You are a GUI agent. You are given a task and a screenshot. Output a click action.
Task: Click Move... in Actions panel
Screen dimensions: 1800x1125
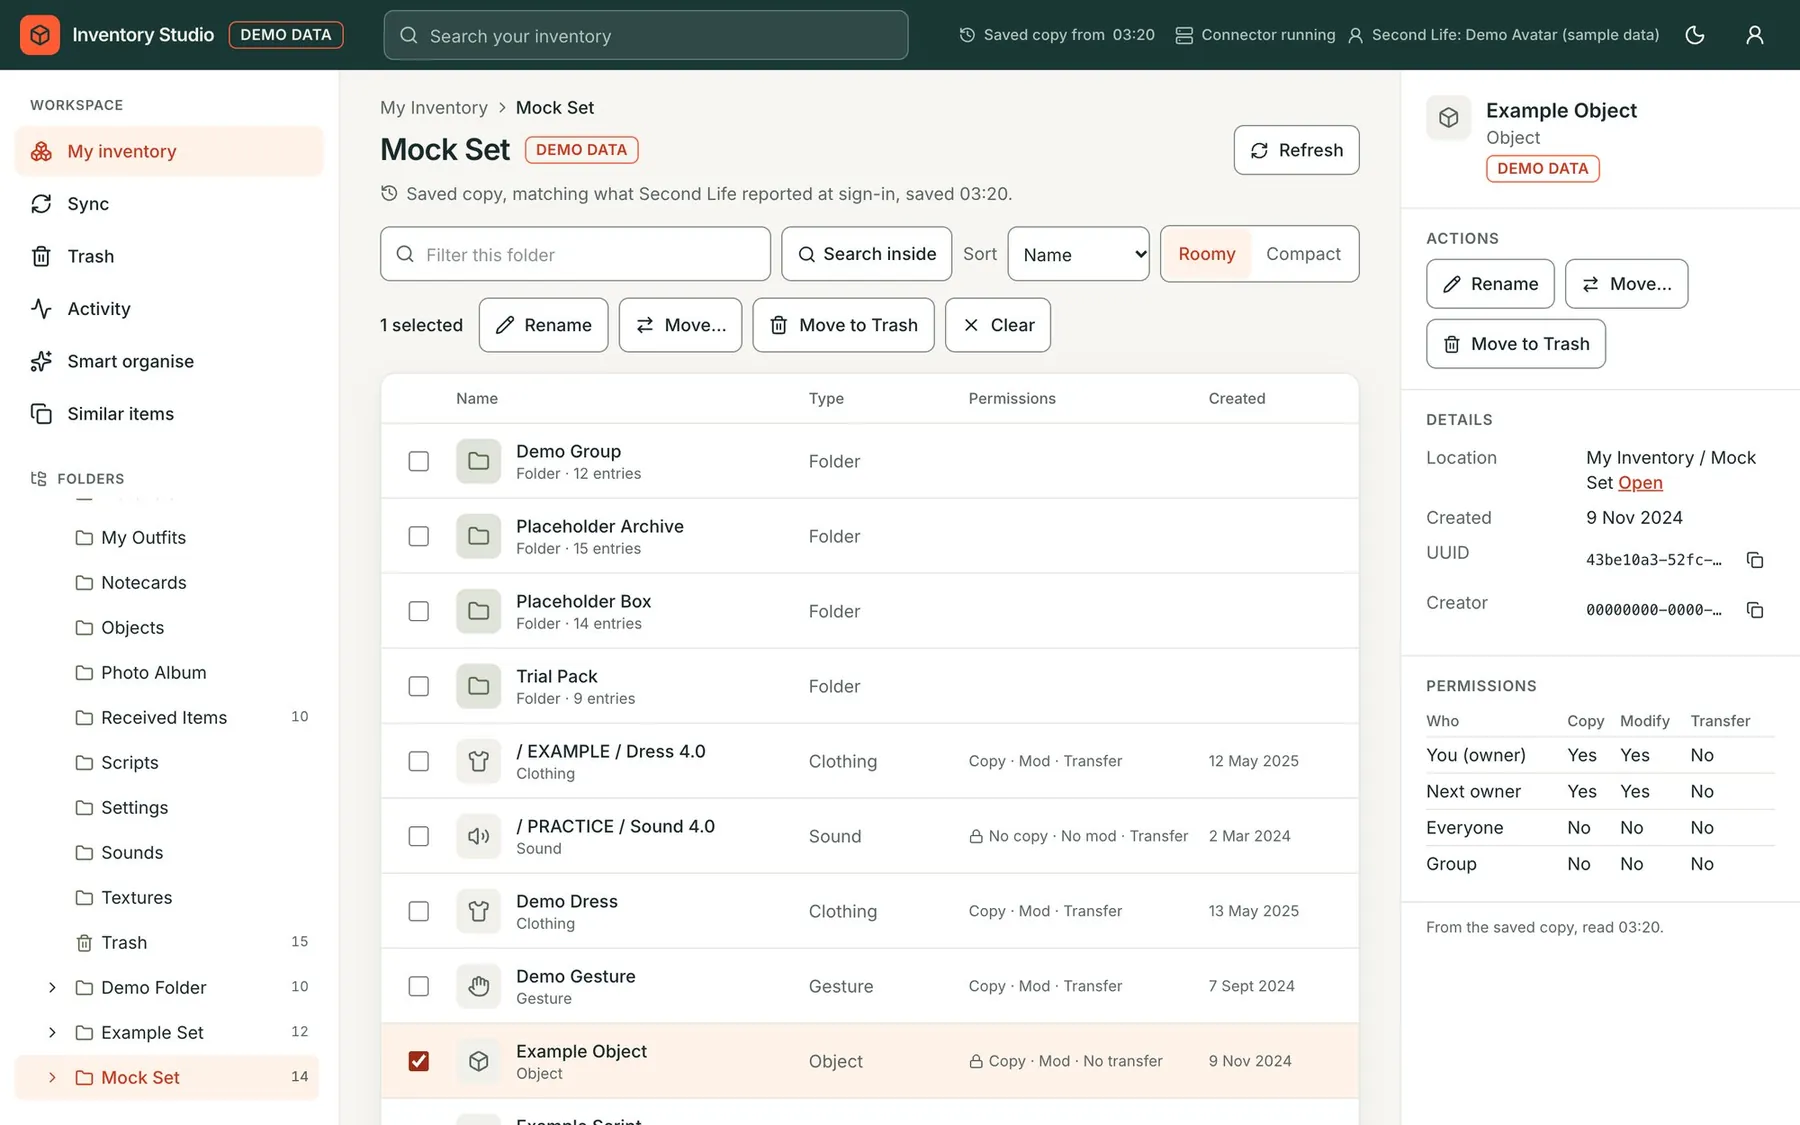click(1626, 284)
